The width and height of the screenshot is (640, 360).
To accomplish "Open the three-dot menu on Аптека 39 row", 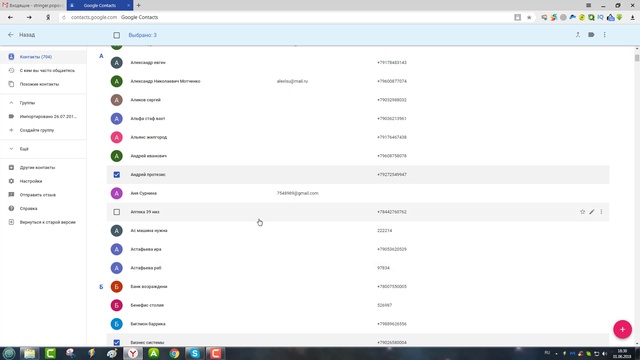I will pyautogui.click(x=601, y=212).
